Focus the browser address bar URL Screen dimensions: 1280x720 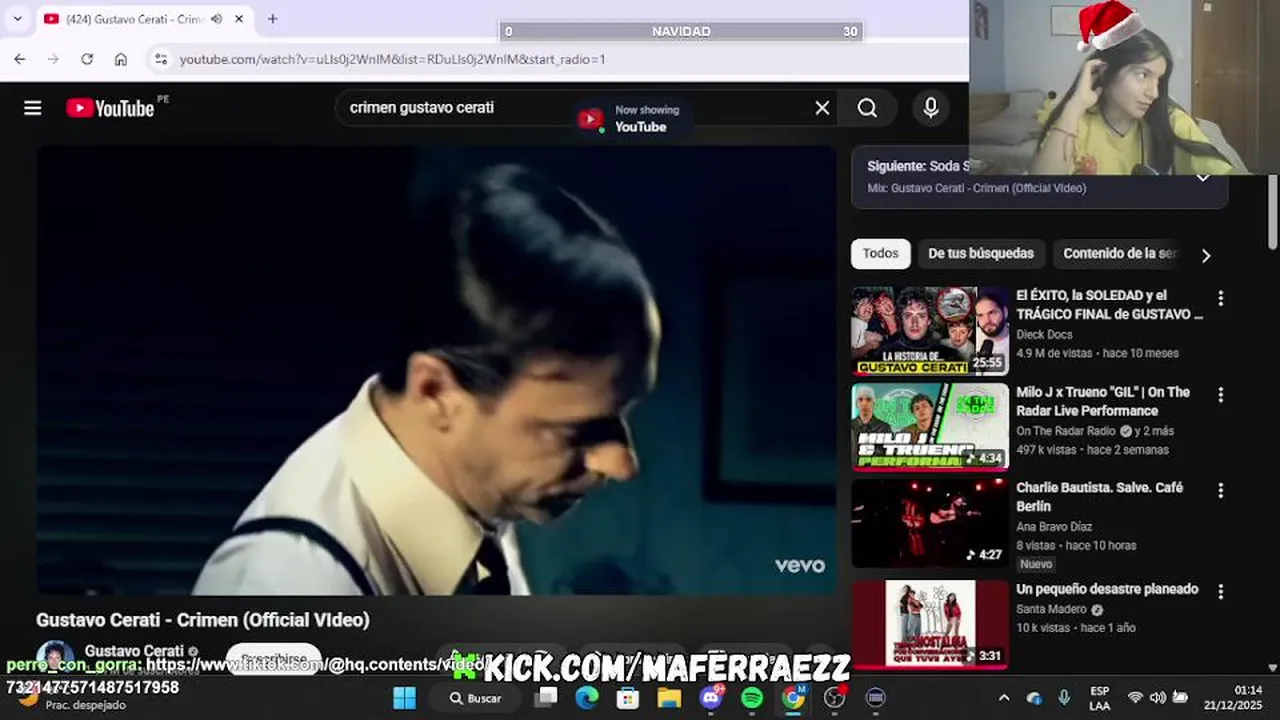(x=392, y=59)
